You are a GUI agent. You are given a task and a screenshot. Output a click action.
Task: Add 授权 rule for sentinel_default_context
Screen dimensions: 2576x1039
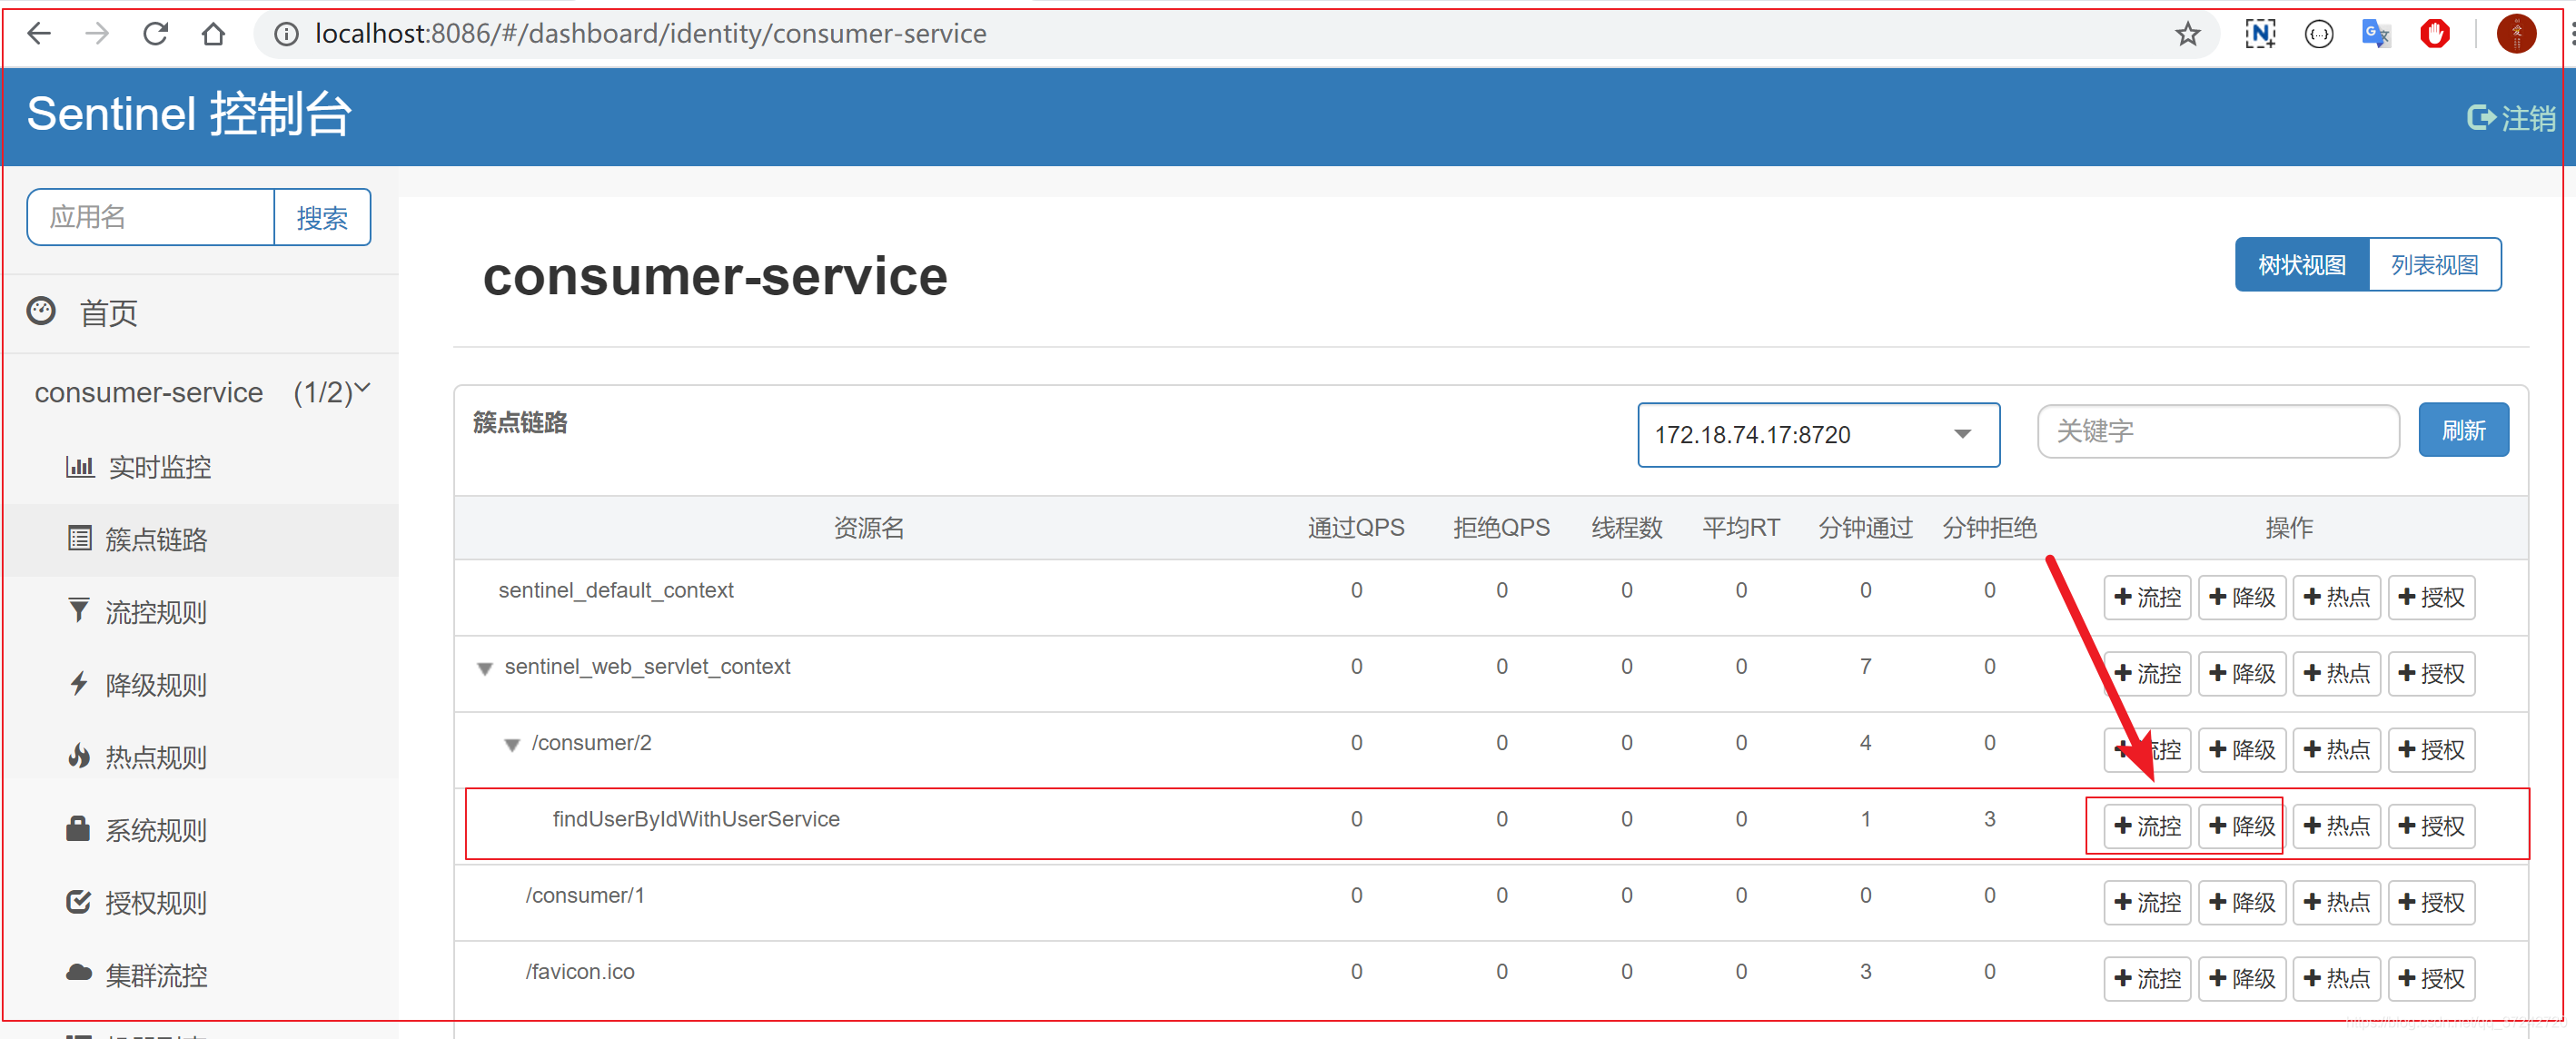2431,598
